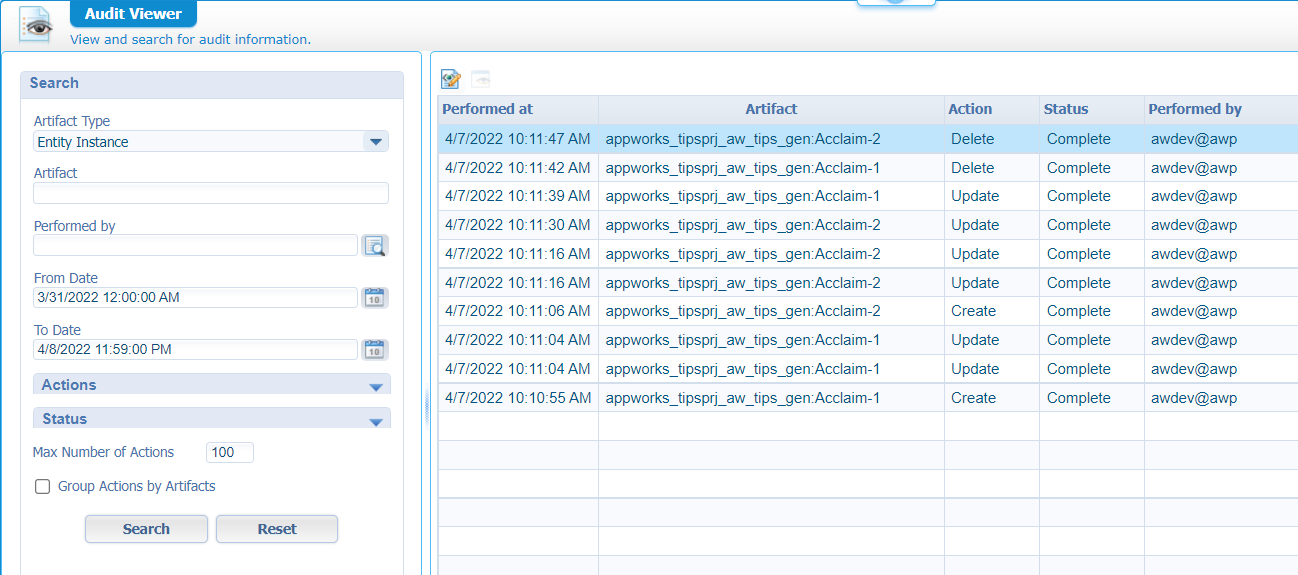Click the Update action at 10:11:39 AM
Image resolution: width=1298 pixels, height=575 pixels.
click(975, 196)
